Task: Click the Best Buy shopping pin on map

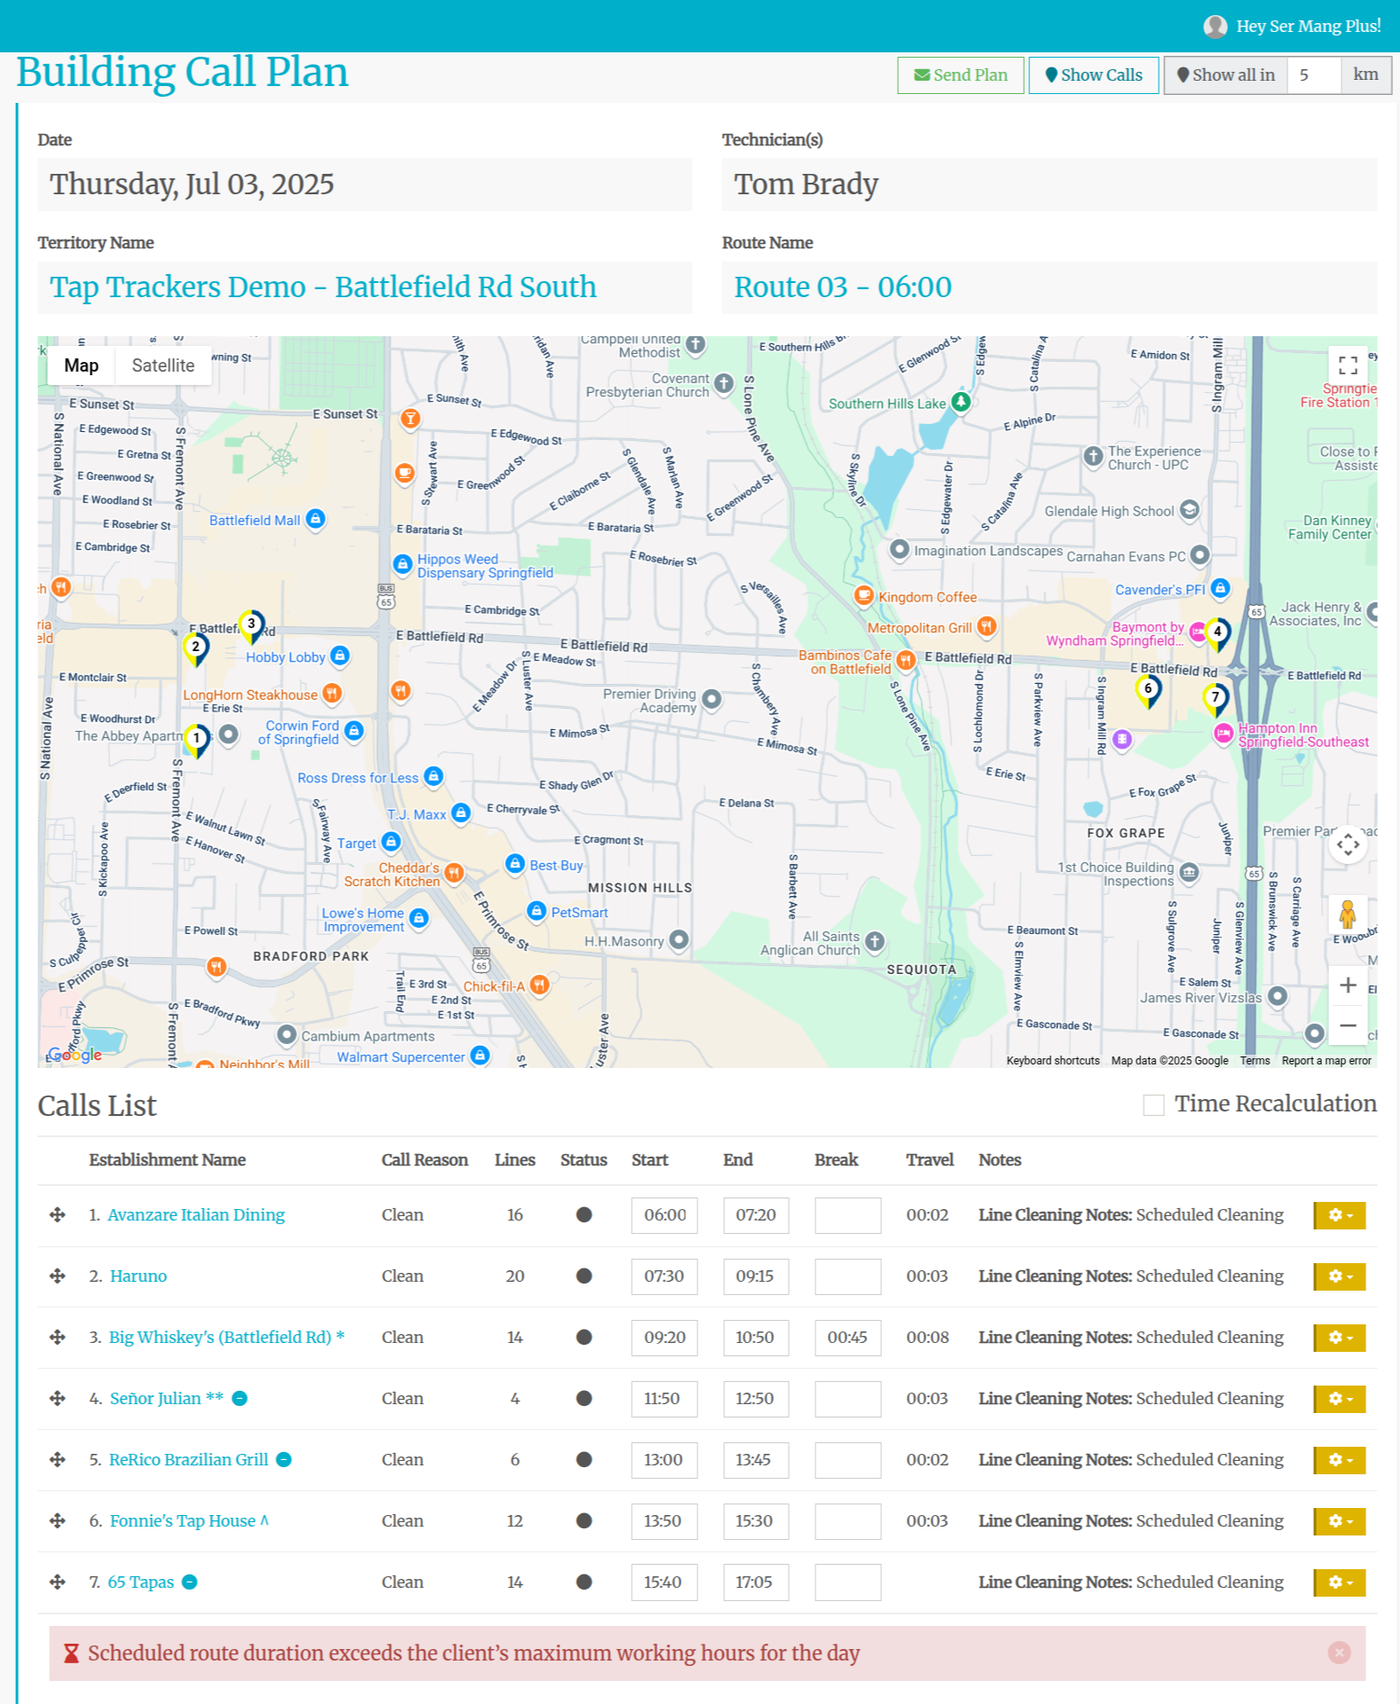Action: pos(515,864)
